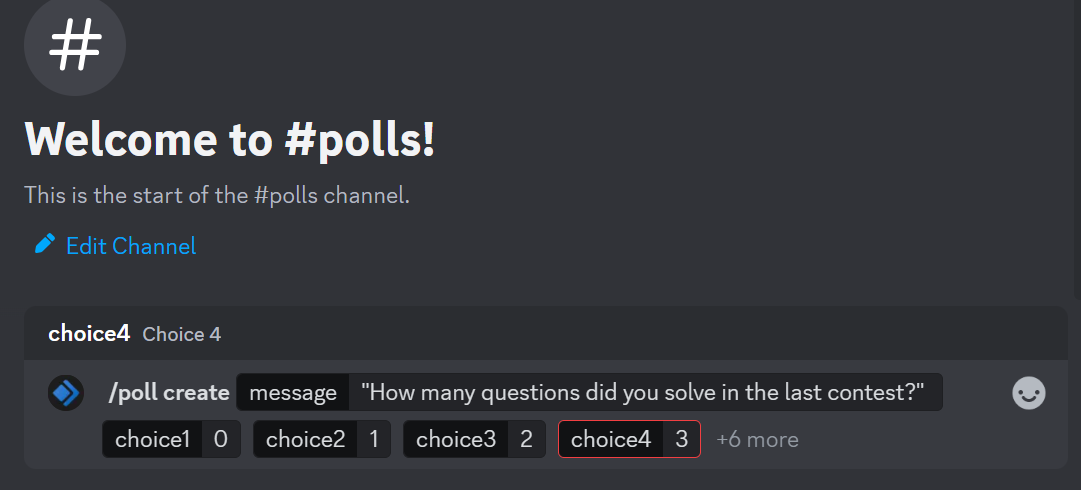Click the choice3 value "2"
The height and width of the screenshot is (490, 1081).
point(526,439)
